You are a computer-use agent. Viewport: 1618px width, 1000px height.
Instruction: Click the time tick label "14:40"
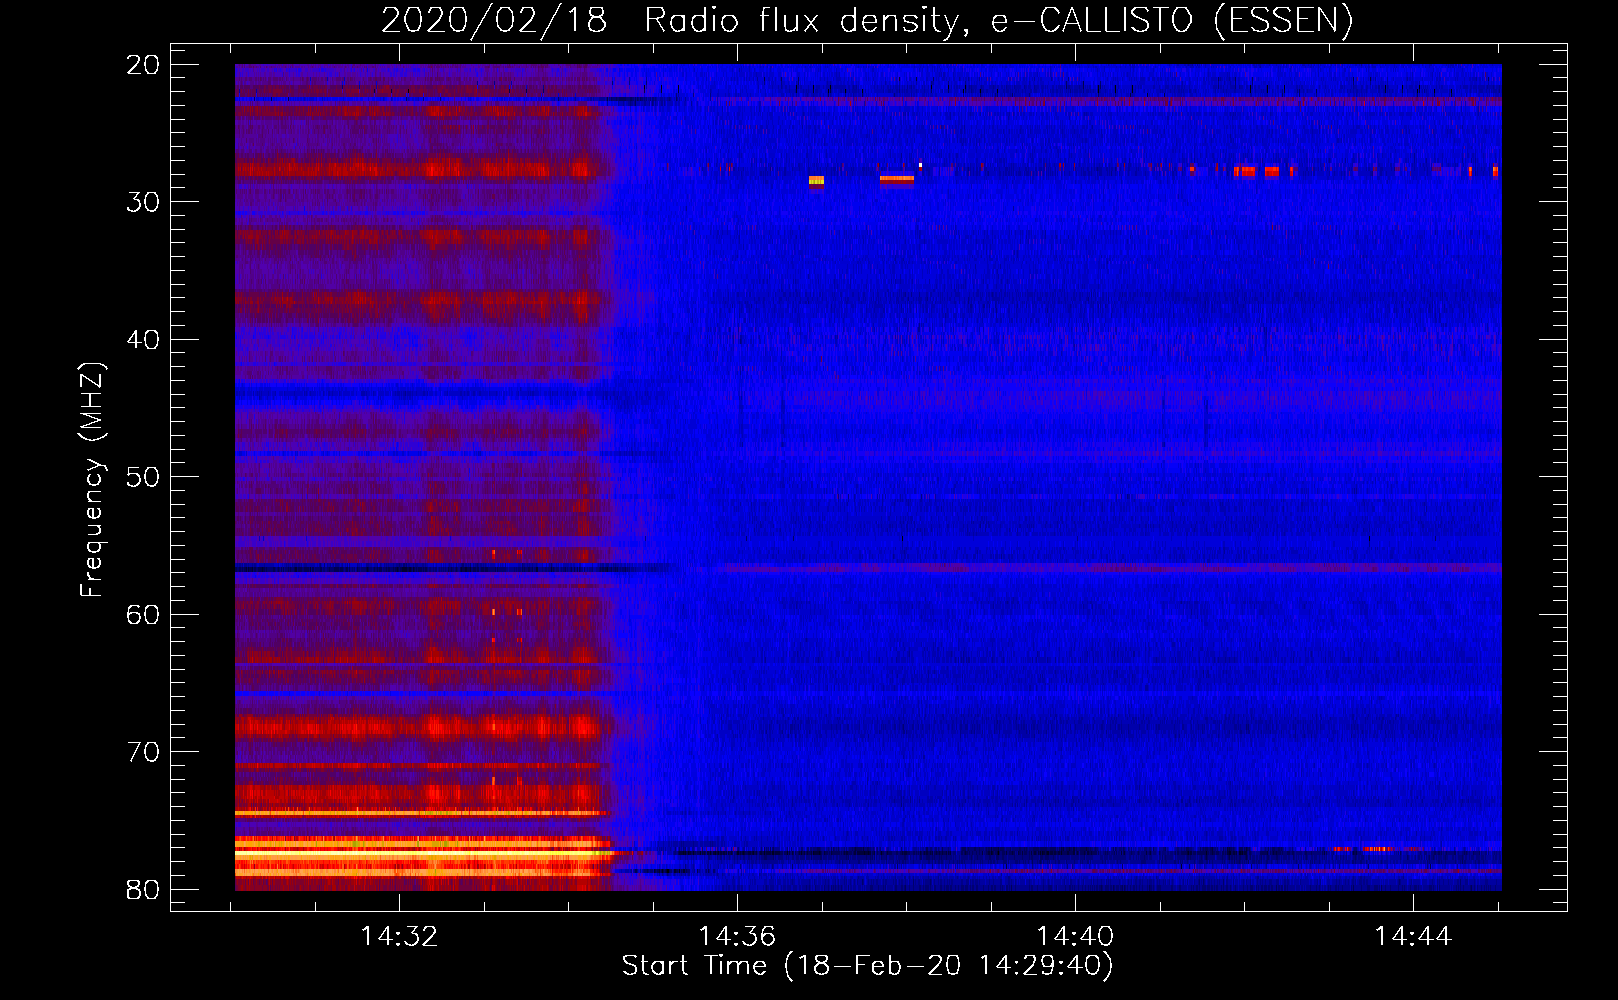(x=1075, y=937)
